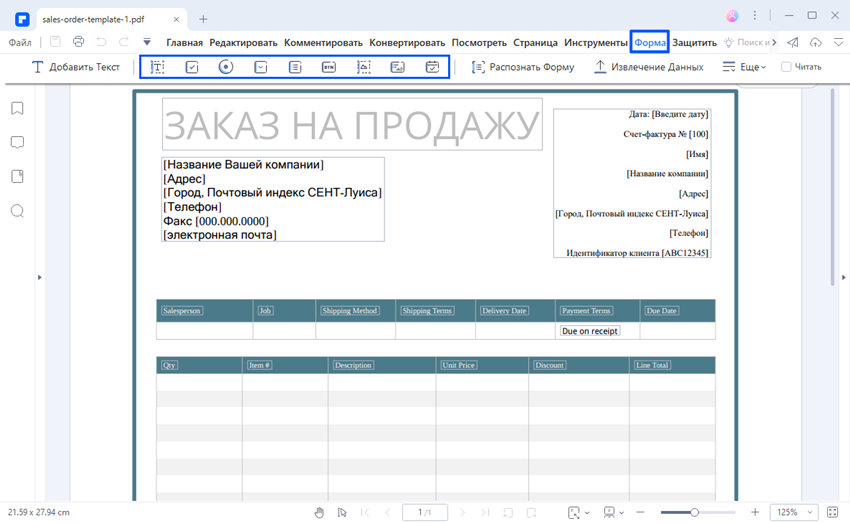Select the push button form tool
This screenshot has width=850, height=523.
(329, 67)
